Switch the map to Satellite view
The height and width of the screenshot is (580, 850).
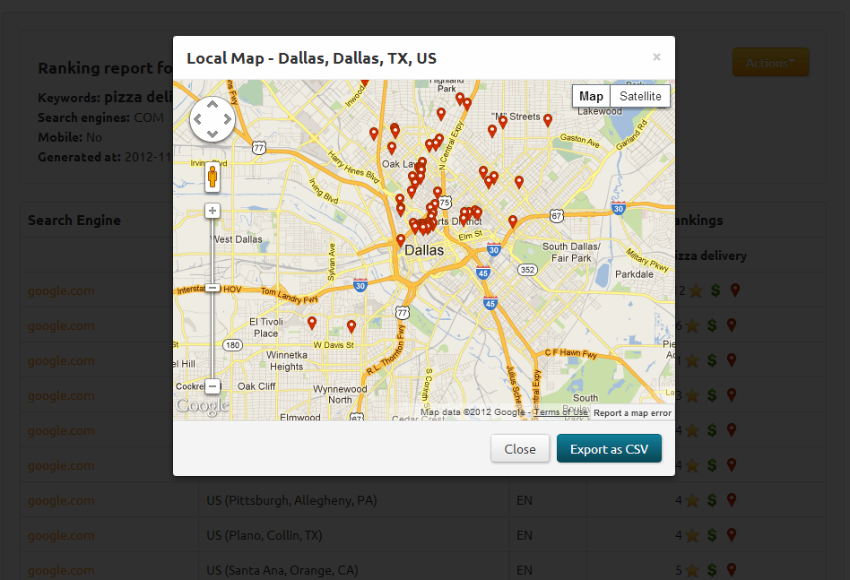[x=640, y=96]
